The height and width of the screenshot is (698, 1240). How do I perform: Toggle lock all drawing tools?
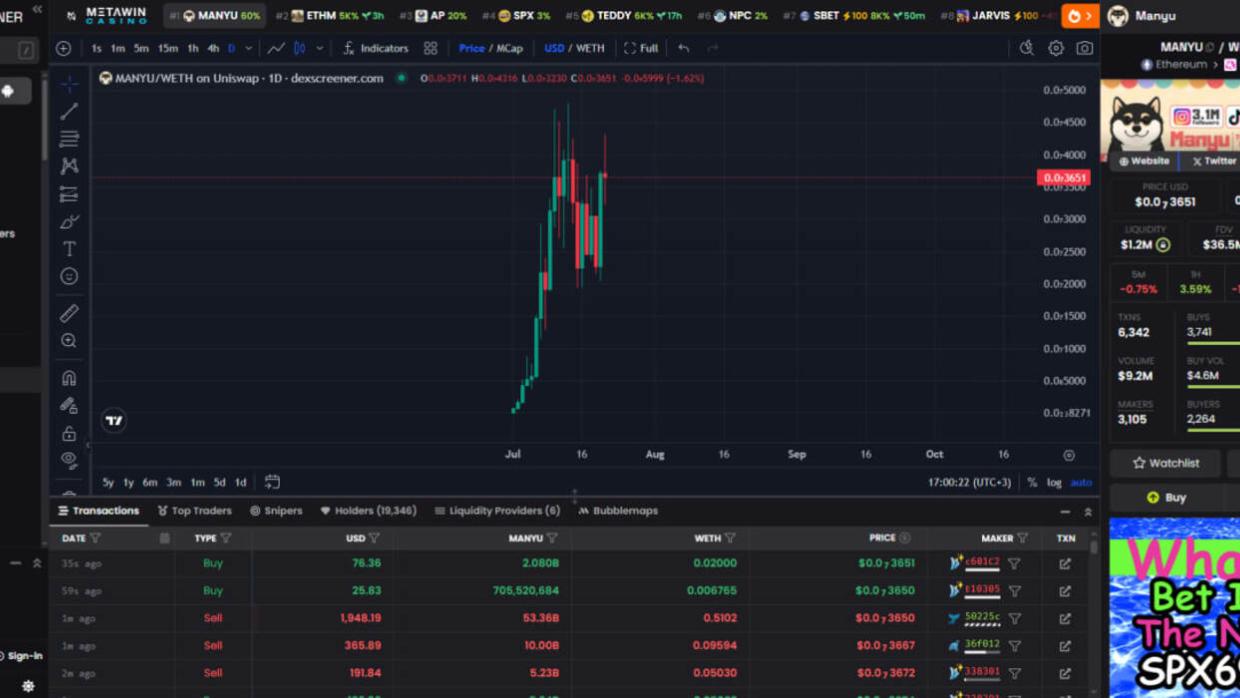(x=69, y=433)
